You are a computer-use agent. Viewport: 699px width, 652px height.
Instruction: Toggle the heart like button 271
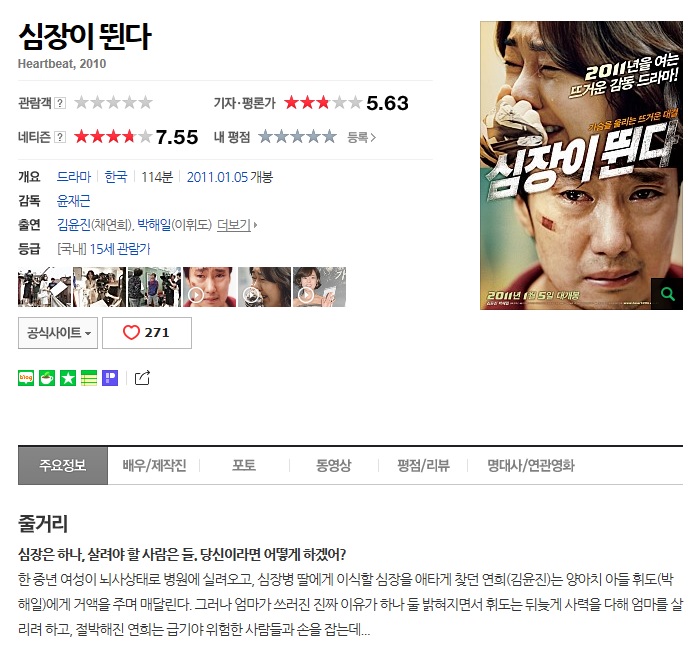[x=147, y=333]
